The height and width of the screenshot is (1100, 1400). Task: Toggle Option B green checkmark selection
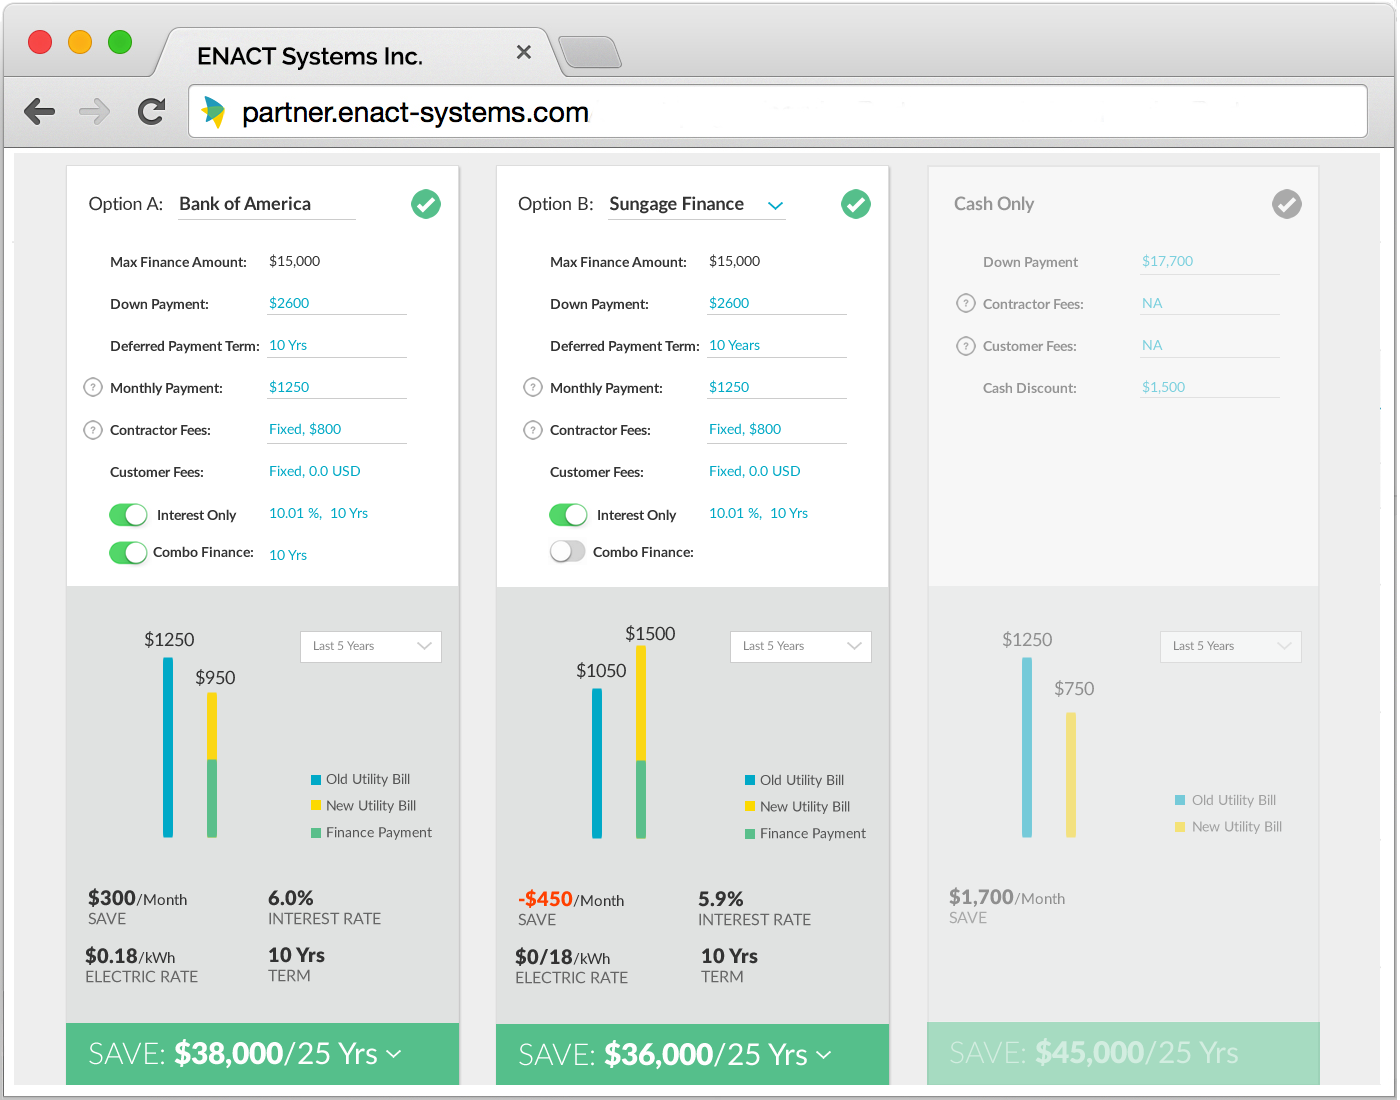click(x=856, y=204)
